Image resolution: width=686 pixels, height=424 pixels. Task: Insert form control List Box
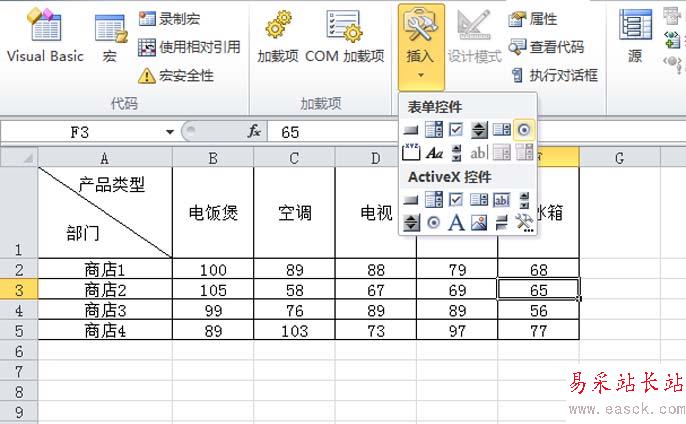tap(501, 130)
